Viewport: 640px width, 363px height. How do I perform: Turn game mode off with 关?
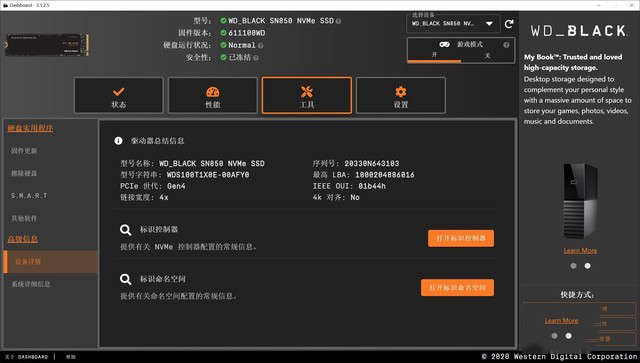pyautogui.click(x=487, y=56)
